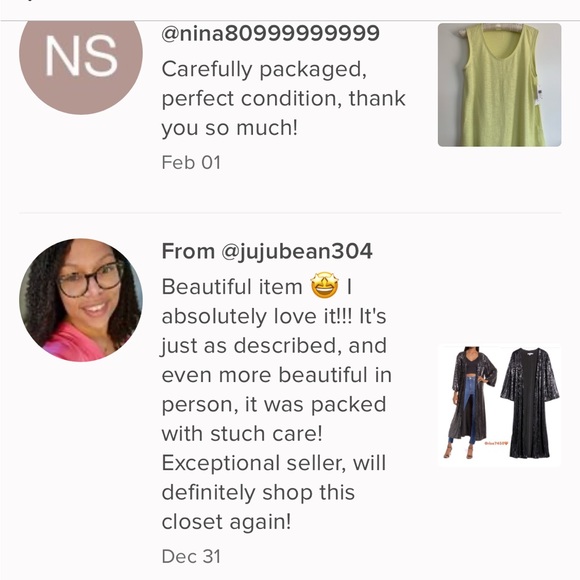
Task: Tap the @nina80999999999 username
Action: tap(270, 33)
